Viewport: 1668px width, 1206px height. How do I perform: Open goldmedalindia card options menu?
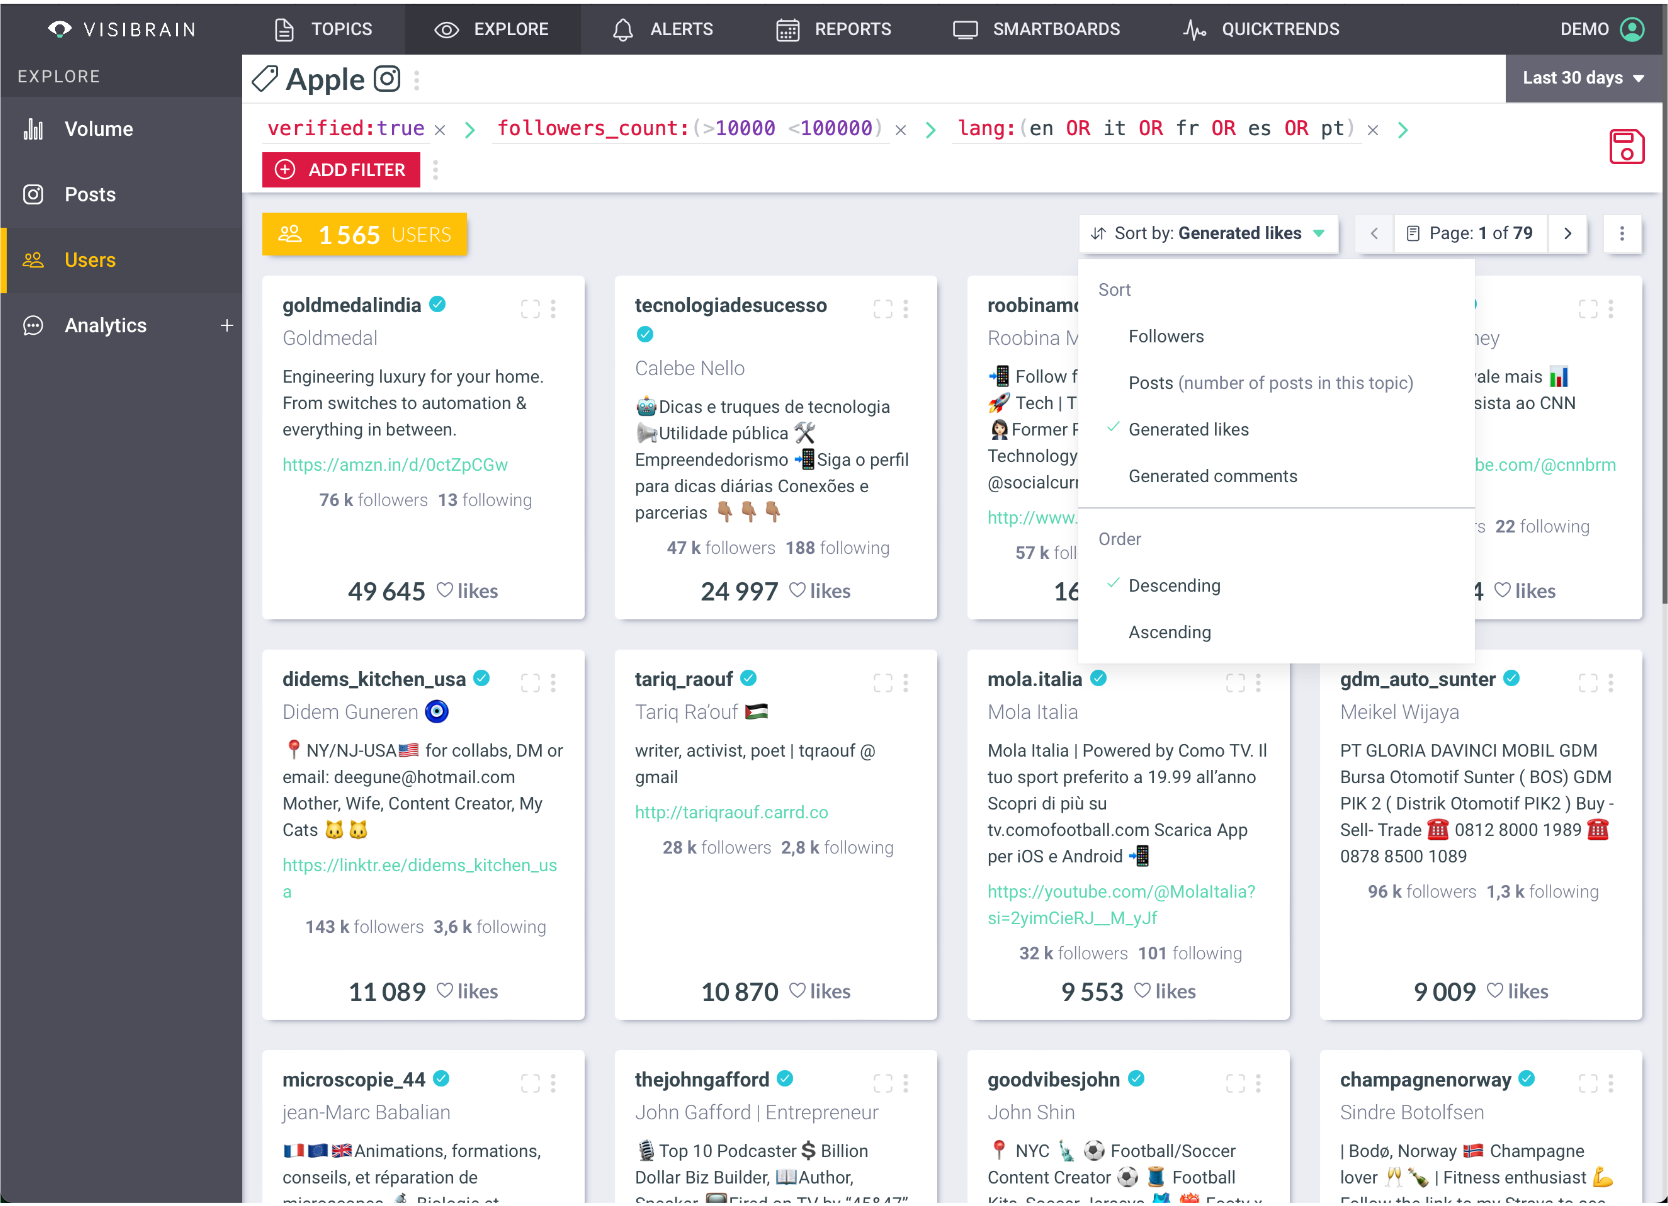click(553, 309)
